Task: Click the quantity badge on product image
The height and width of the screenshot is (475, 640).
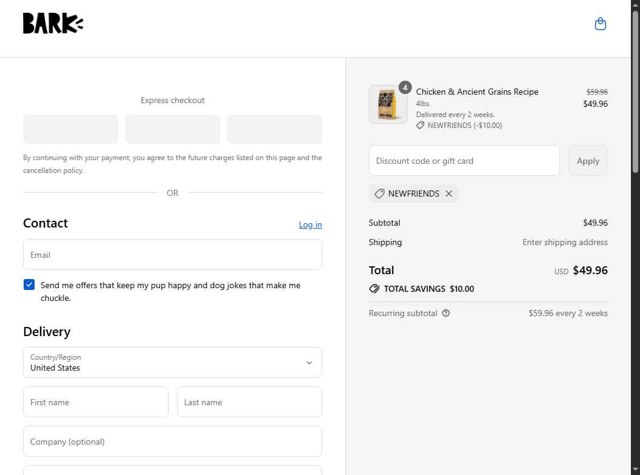Action: [405, 87]
